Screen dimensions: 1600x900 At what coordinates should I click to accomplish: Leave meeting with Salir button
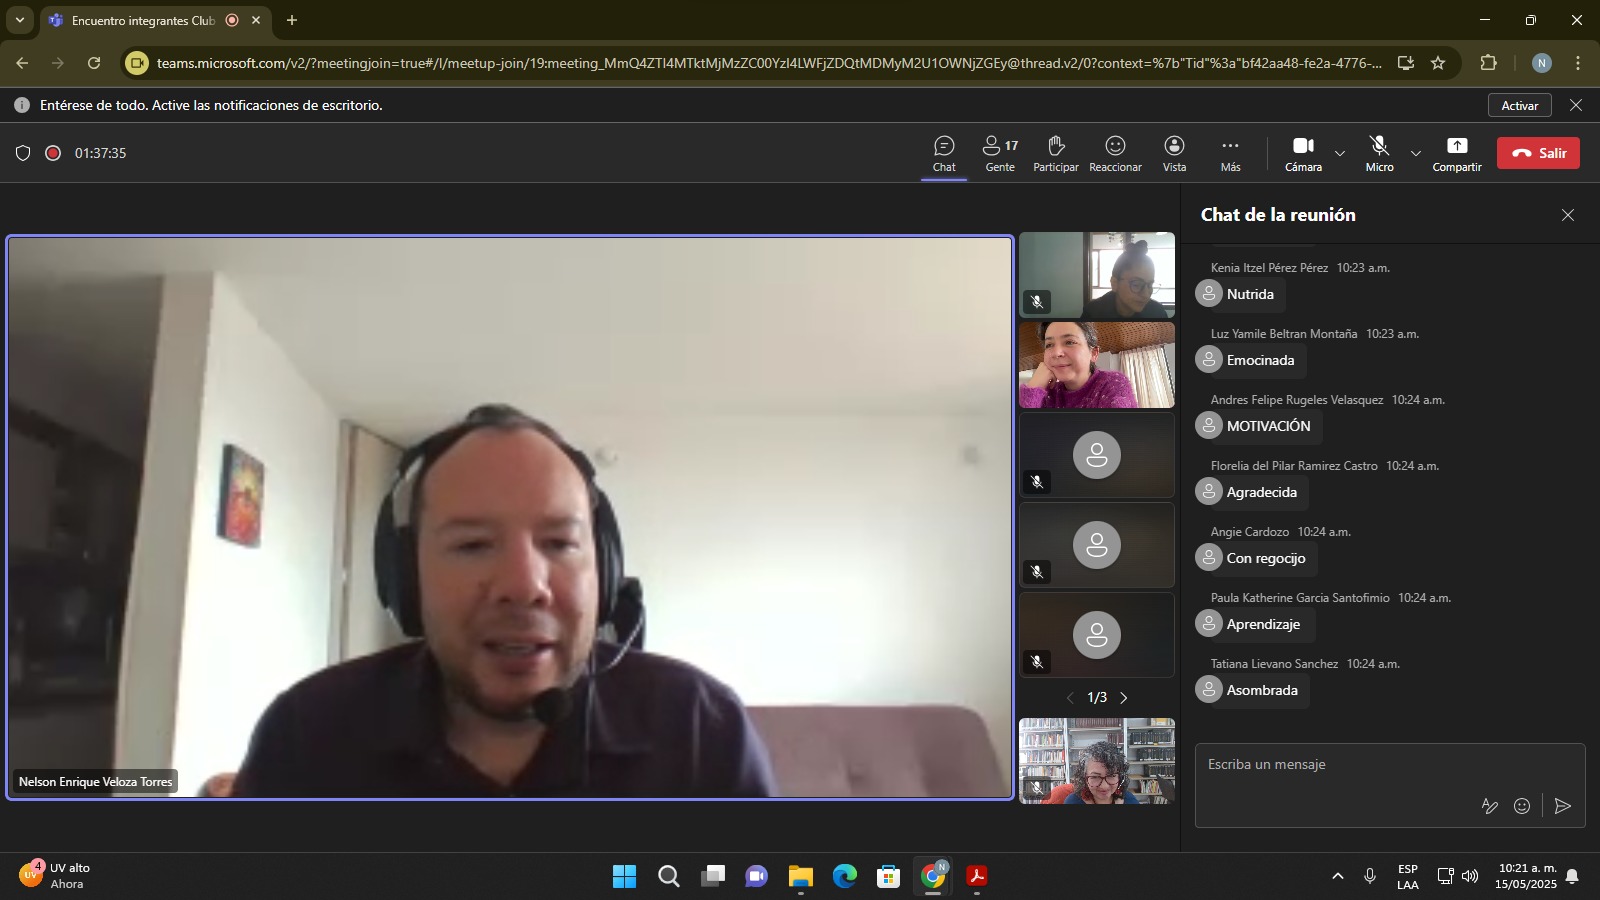tap(1538, 153)
